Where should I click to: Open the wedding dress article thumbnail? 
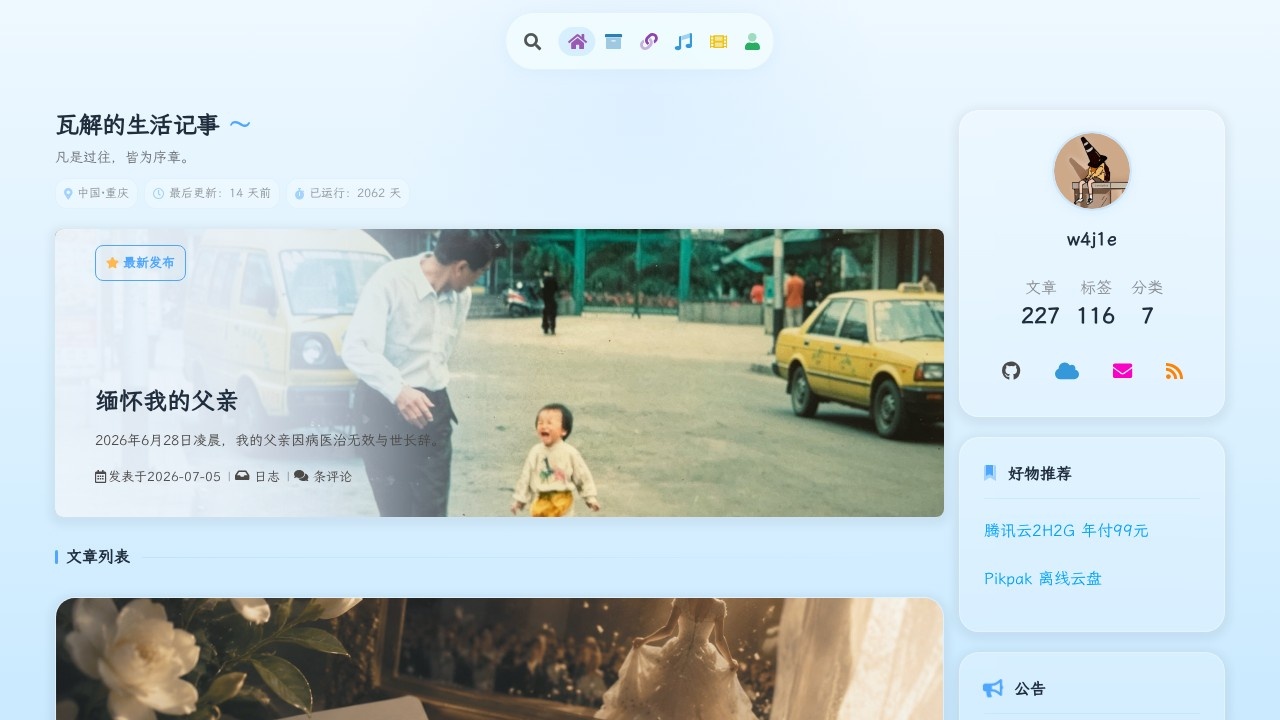pyautogui.click(x=500, y=659)
